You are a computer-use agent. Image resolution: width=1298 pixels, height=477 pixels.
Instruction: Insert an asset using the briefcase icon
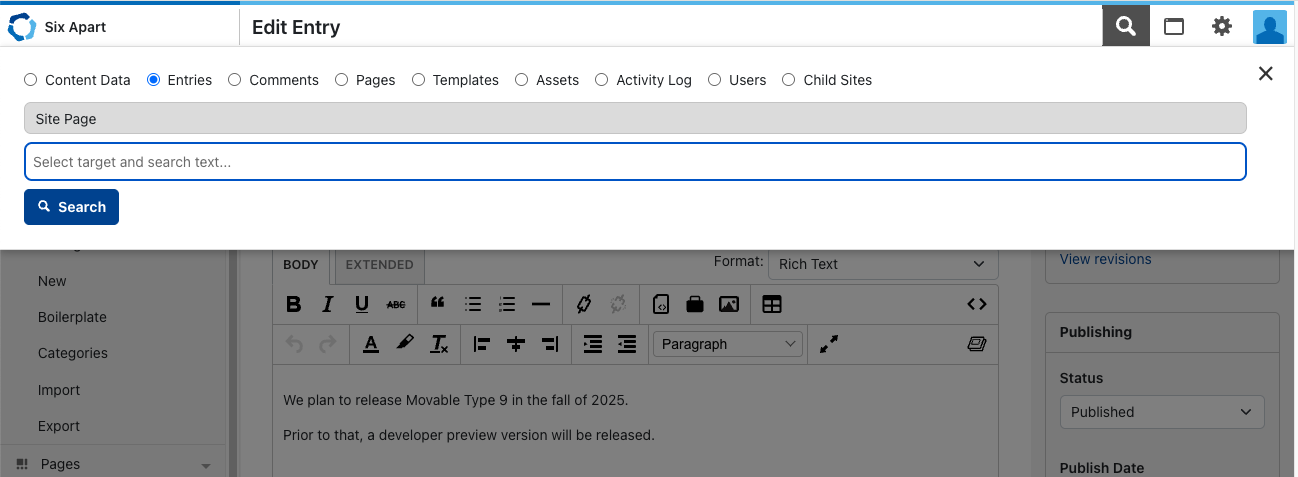point(695,304)
